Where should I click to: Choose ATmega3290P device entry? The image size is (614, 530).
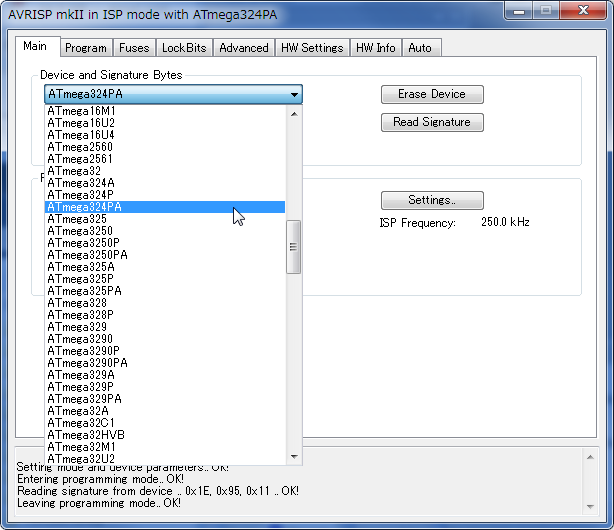click(x=165, y=351)
